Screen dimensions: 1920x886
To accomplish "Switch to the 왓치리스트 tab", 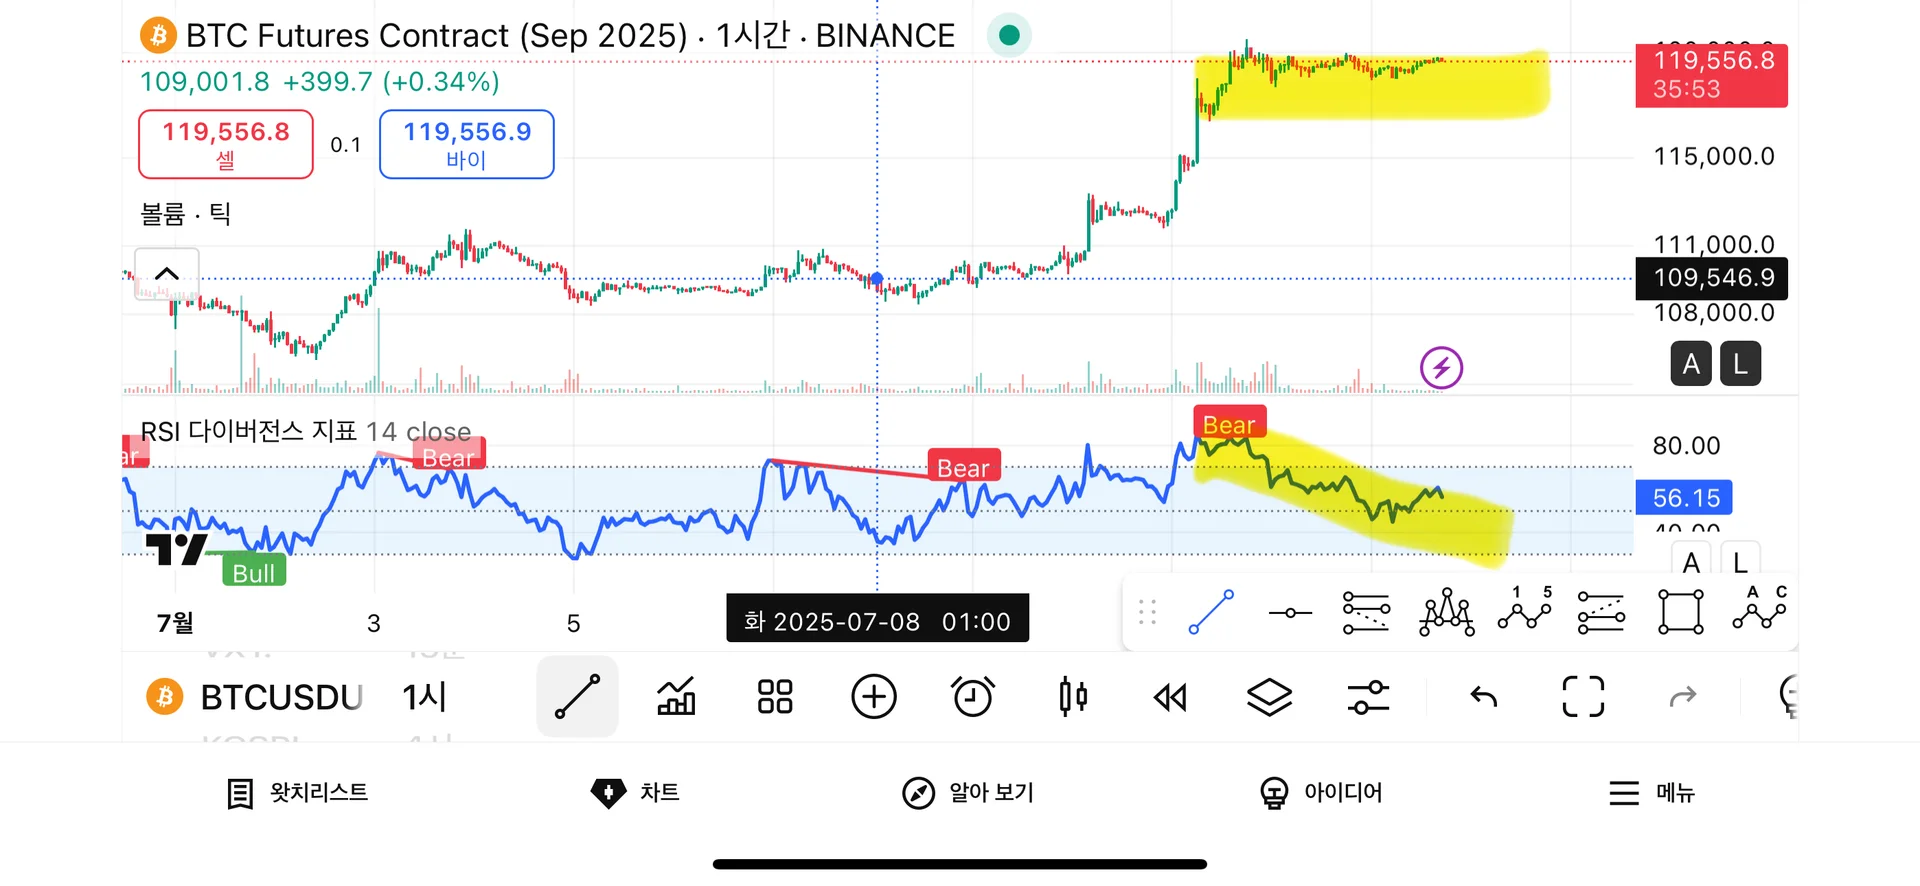I will [x=298, y=793].
